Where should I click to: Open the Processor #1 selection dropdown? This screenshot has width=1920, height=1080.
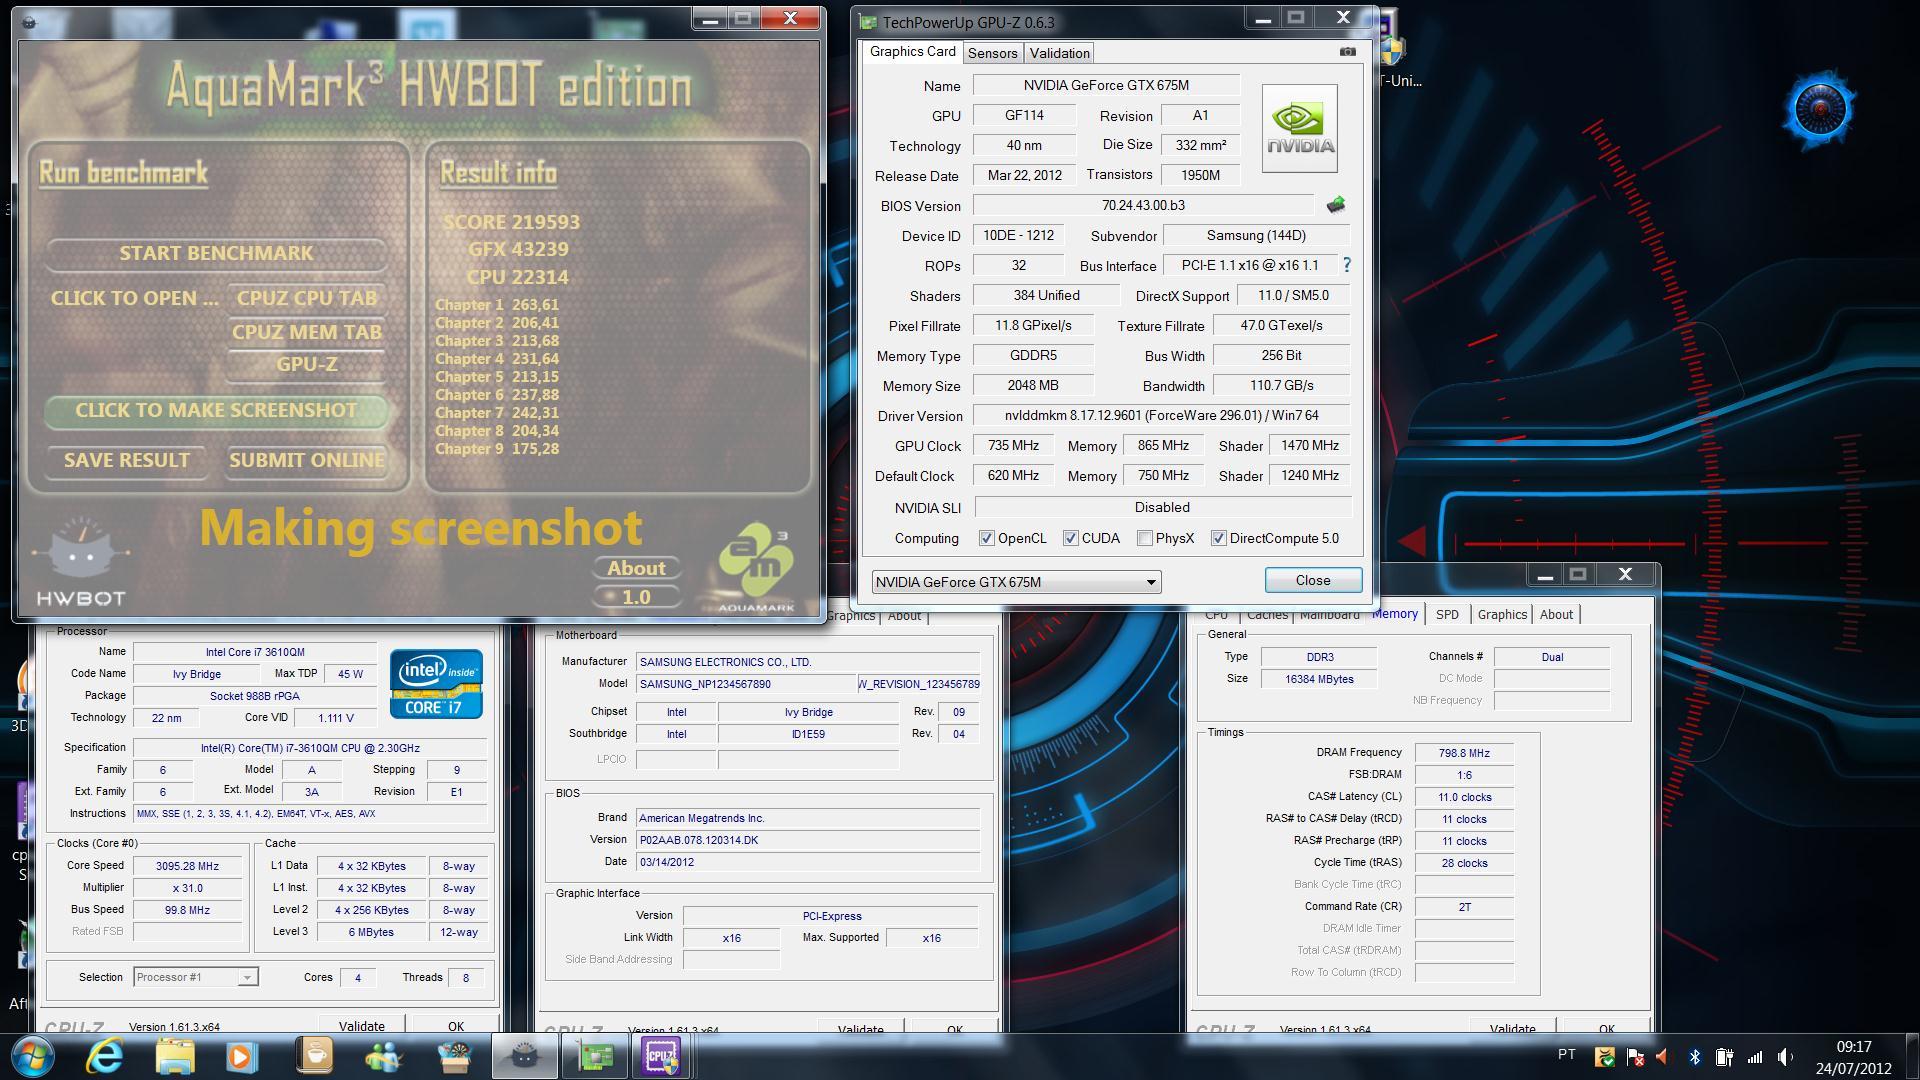coord(195,977)
